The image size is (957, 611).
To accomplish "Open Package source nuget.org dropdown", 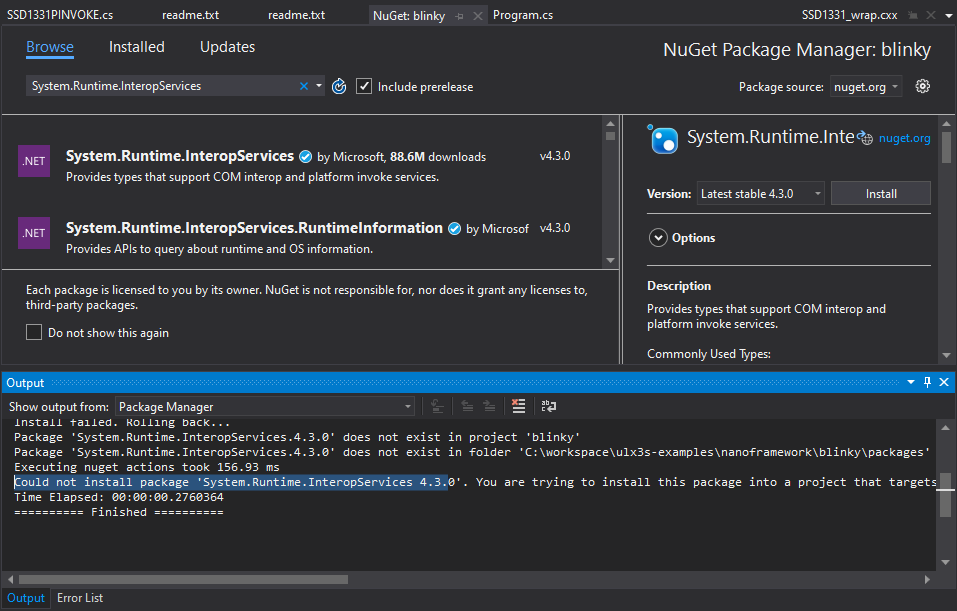I will (x=865, y=87).
